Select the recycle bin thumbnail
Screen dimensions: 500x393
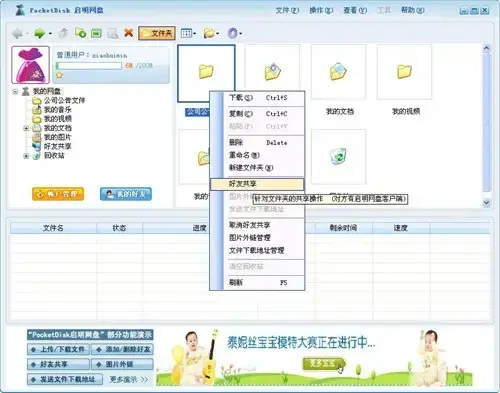(338, 157)
